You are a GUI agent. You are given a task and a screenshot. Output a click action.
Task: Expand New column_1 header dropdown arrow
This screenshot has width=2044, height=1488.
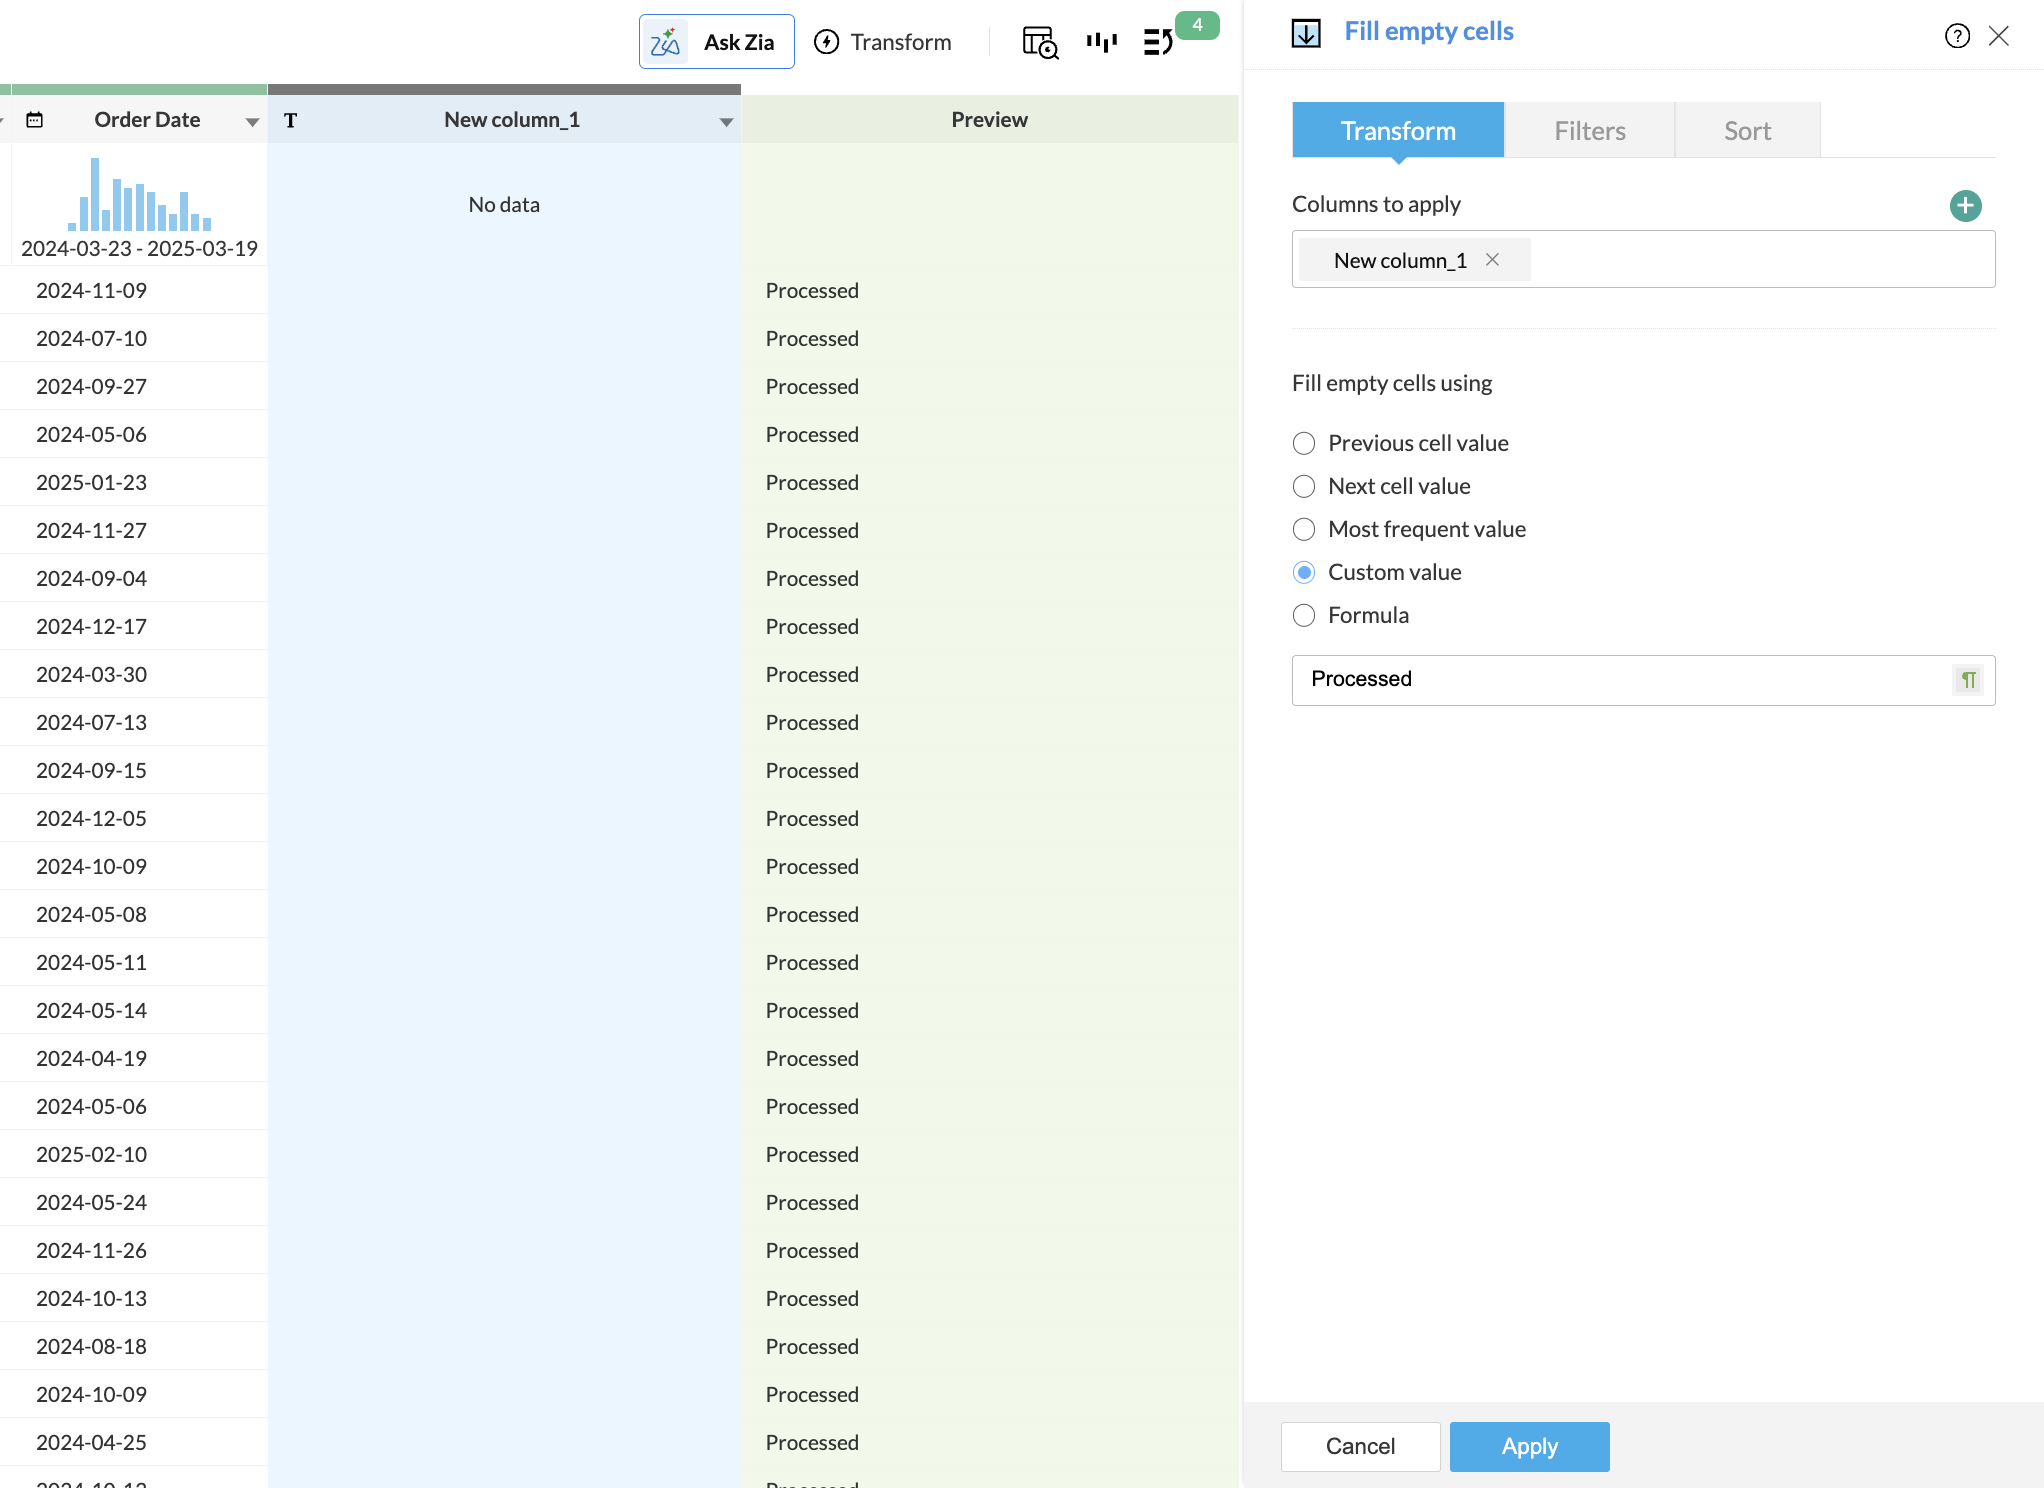(726, 122)
